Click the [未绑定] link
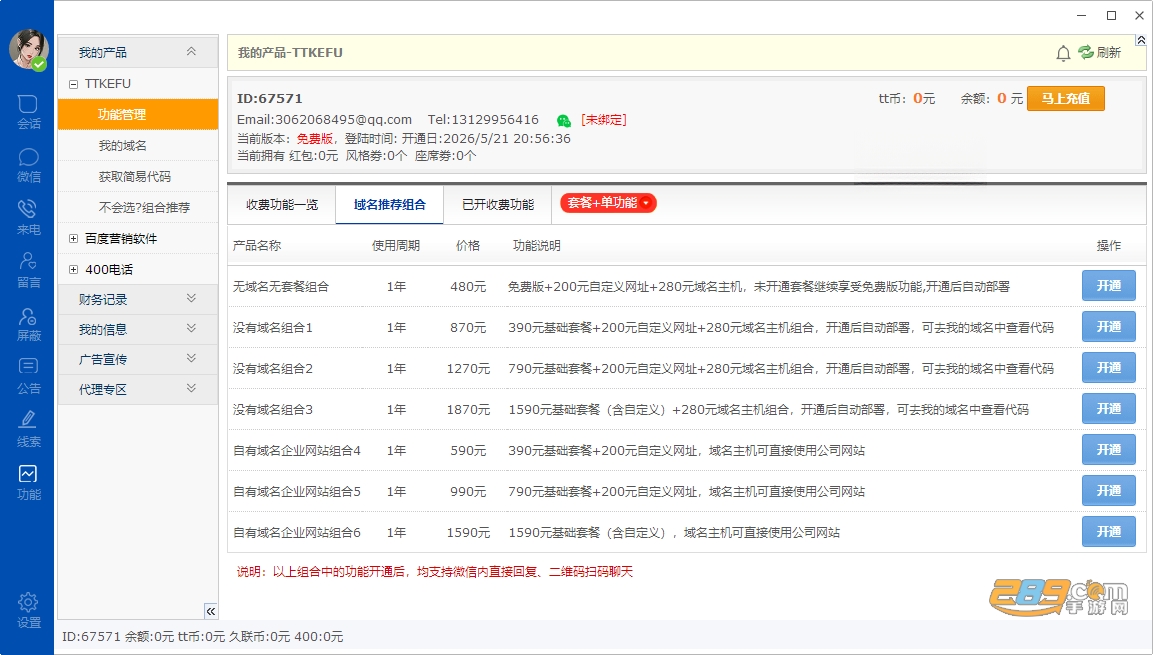The height and width of the screenshot is (655, 1153). point(604,120)
